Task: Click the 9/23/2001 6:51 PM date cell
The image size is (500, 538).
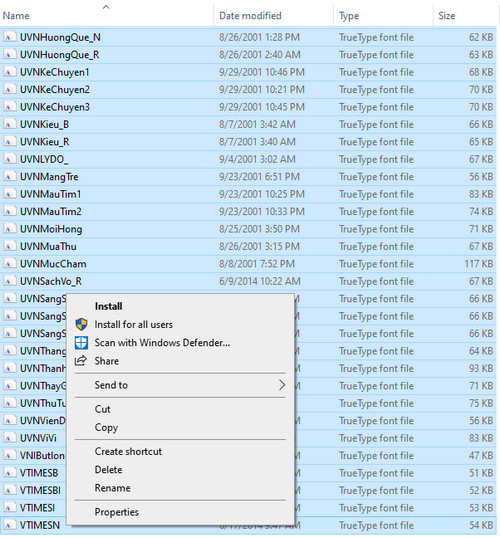Action: (x=259, y=177)
